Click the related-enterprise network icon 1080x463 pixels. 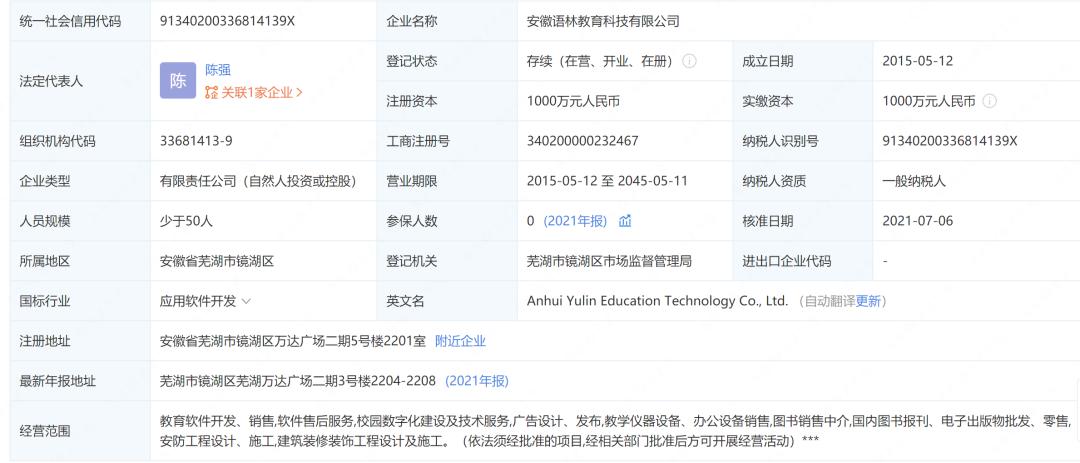[x=211, y=92]
